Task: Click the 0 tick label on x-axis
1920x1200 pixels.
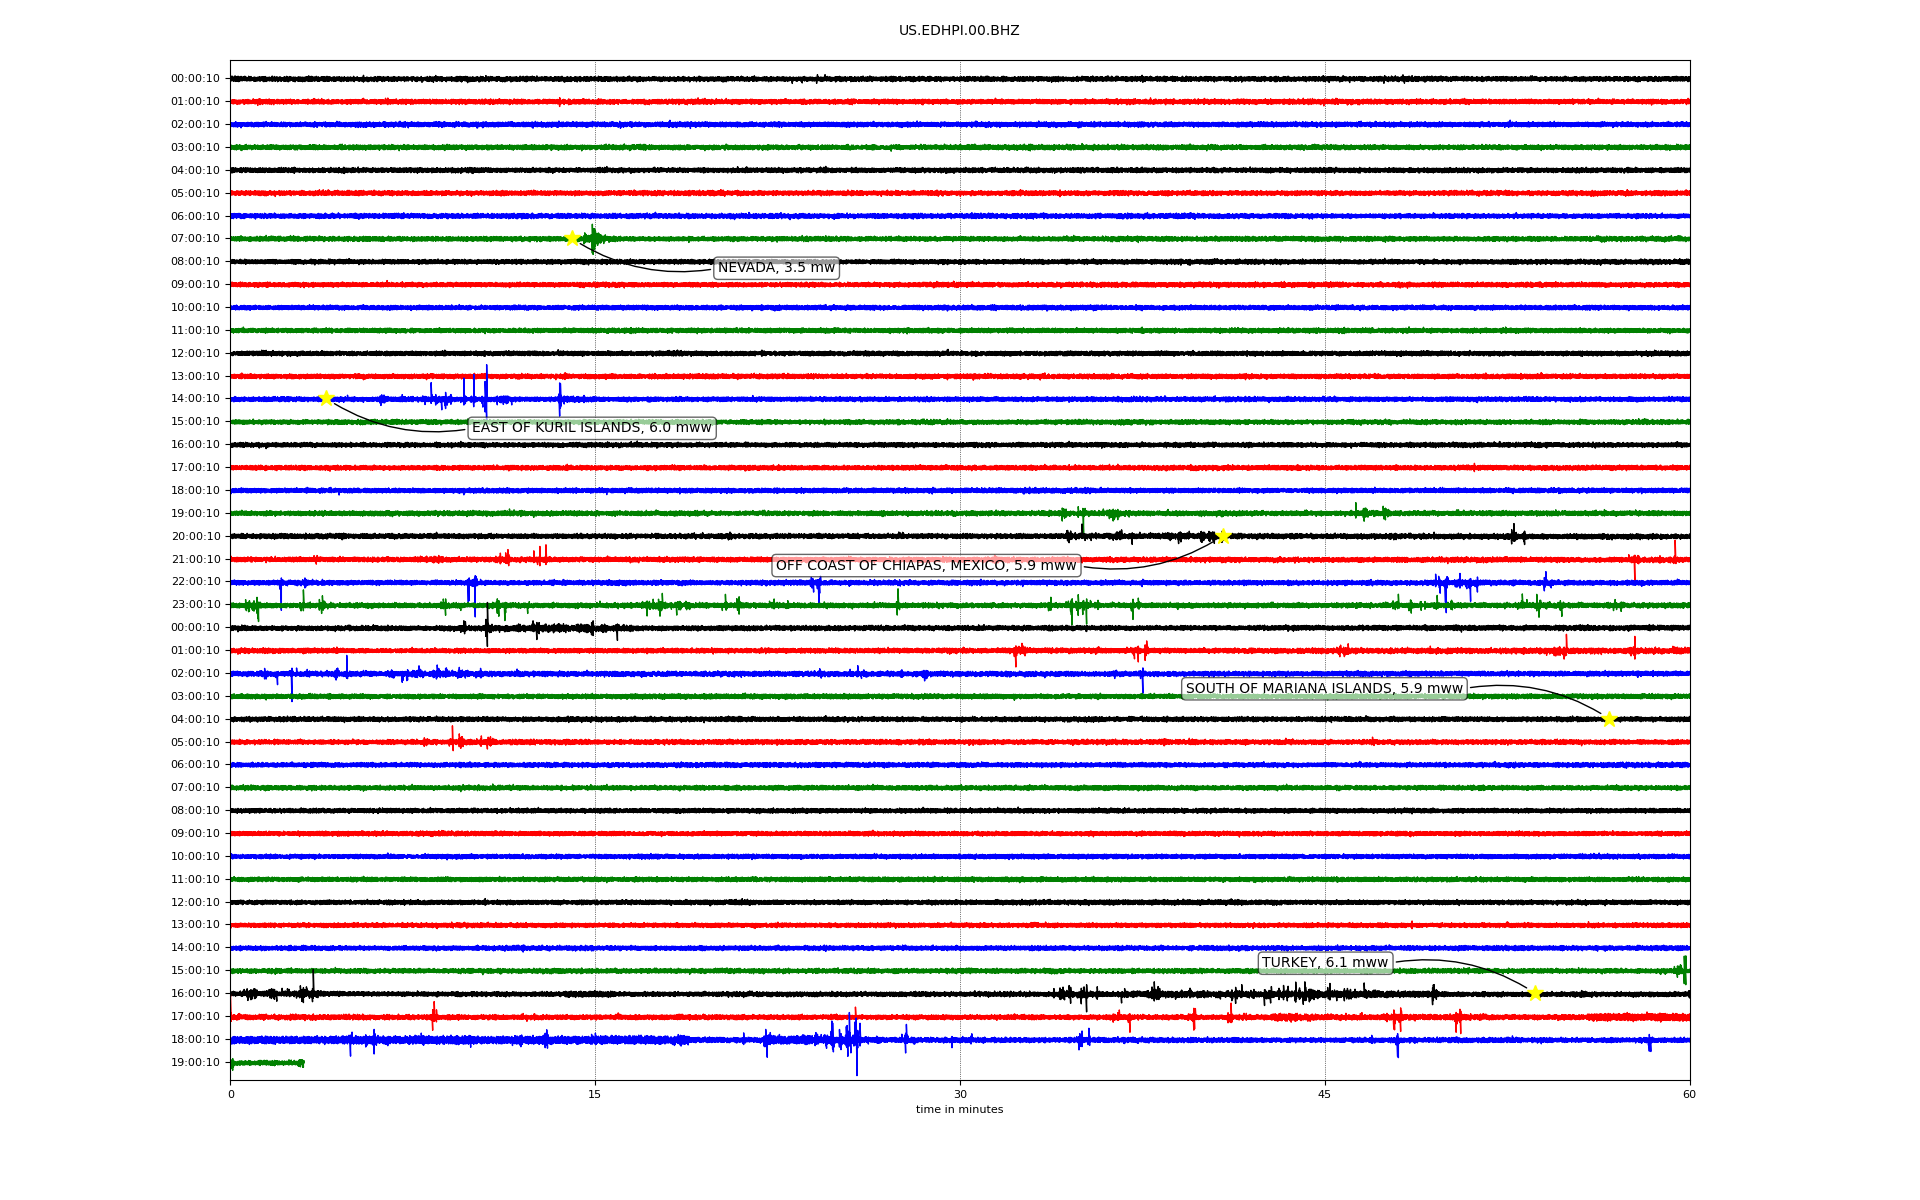Action: [231, 1094]
